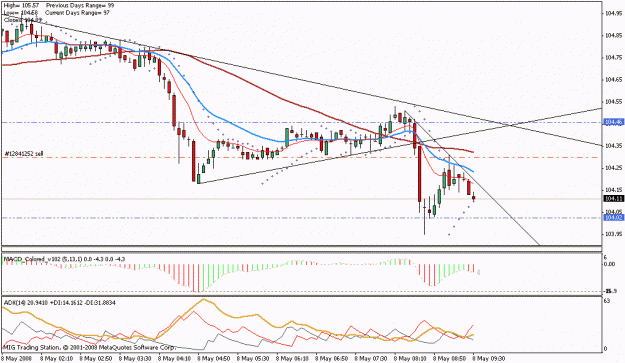Image resolution: width=625 pixels, height=363 pixels.
Task: Click the MIG Trading Station copyright text
Action: pos(89,347)
